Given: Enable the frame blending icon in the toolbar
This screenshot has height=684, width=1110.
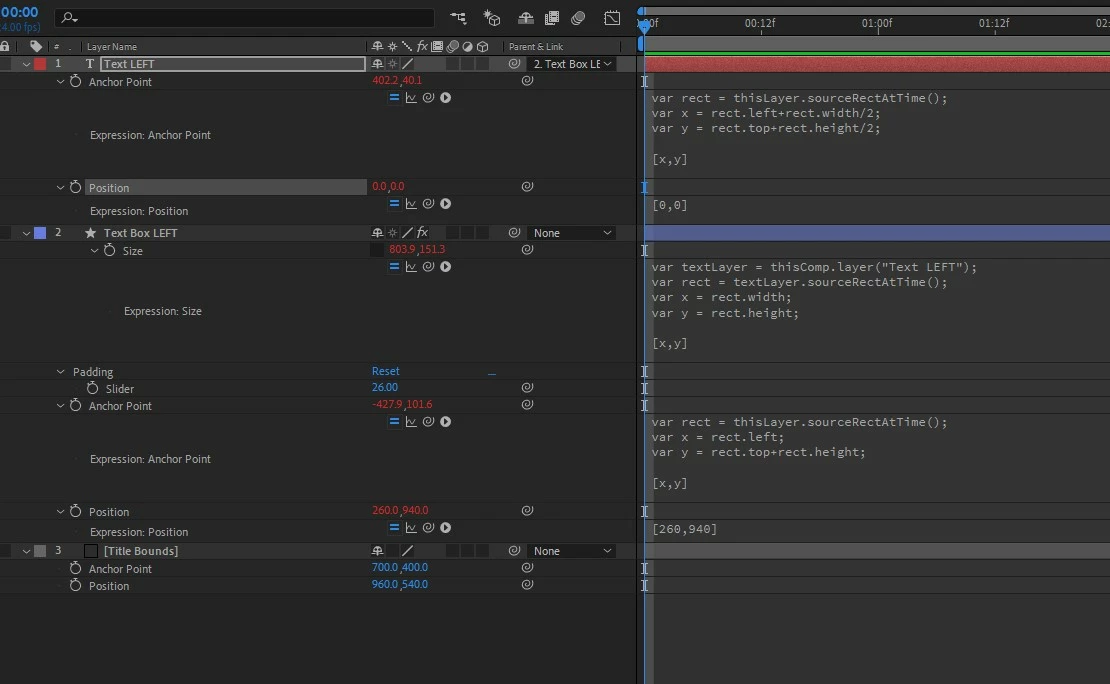Looking at the screenshot, I should click(x=551, y=18).
